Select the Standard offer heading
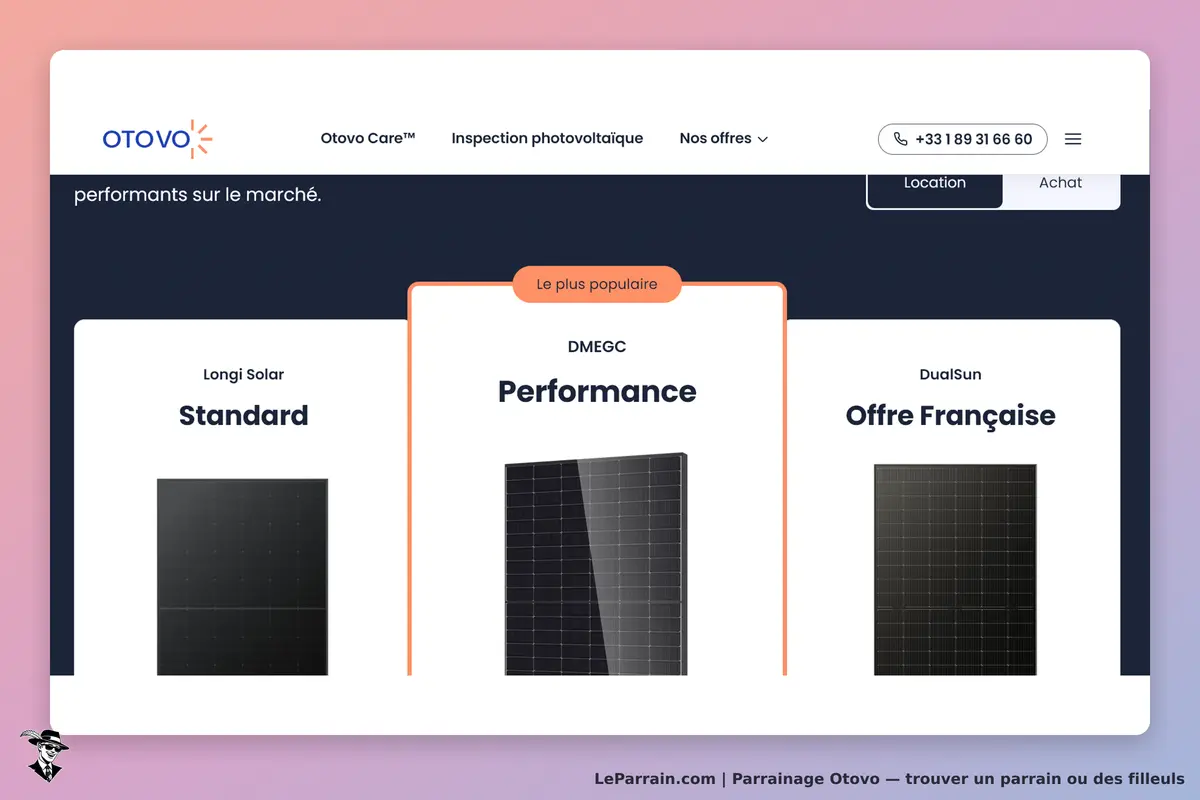 click(243, 415)
